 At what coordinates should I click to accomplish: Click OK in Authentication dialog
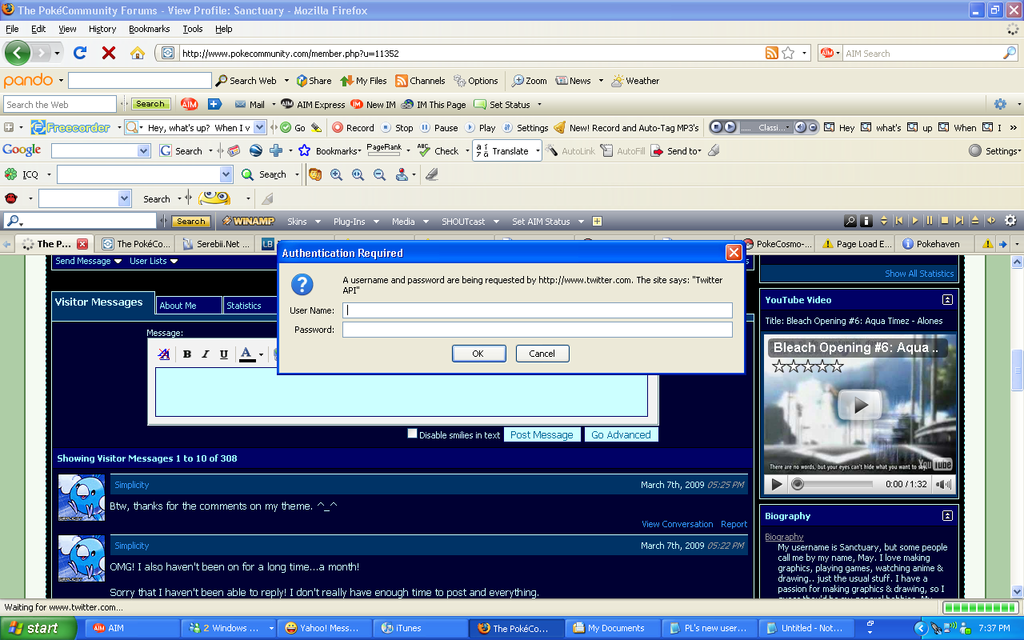pyautogui.click(x=478, y=353)
